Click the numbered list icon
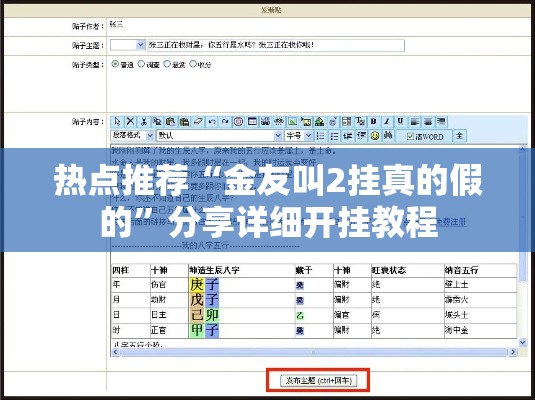 tap(320, 136)
